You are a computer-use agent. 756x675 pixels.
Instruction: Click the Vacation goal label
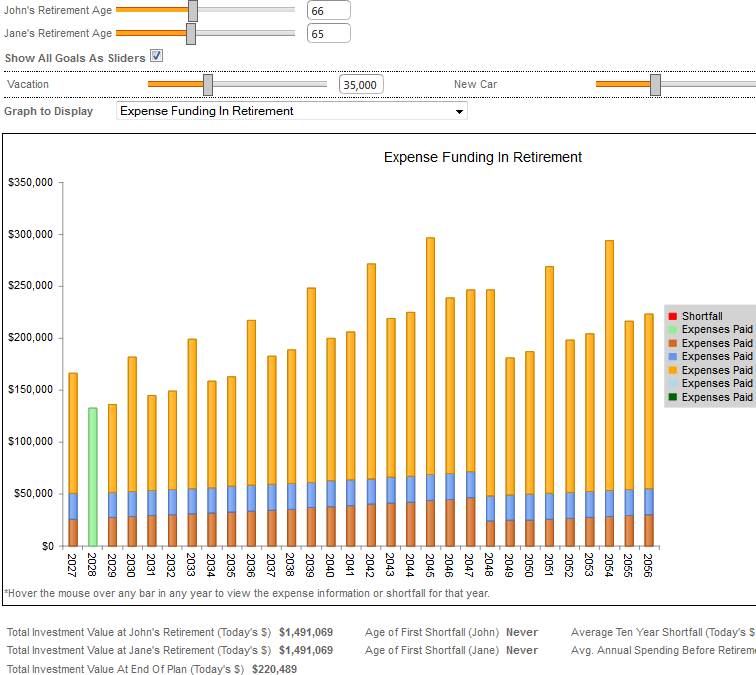point(28,84)
